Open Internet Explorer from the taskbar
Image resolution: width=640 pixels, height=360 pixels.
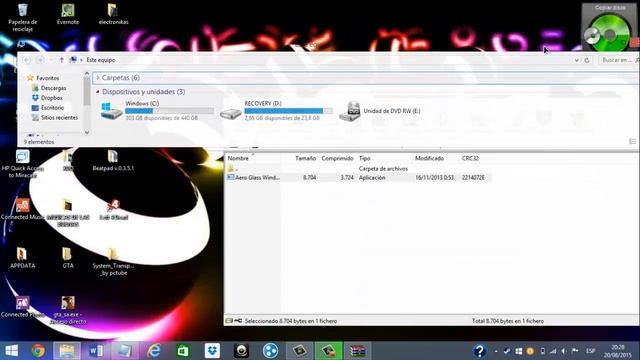click(154, 351)
